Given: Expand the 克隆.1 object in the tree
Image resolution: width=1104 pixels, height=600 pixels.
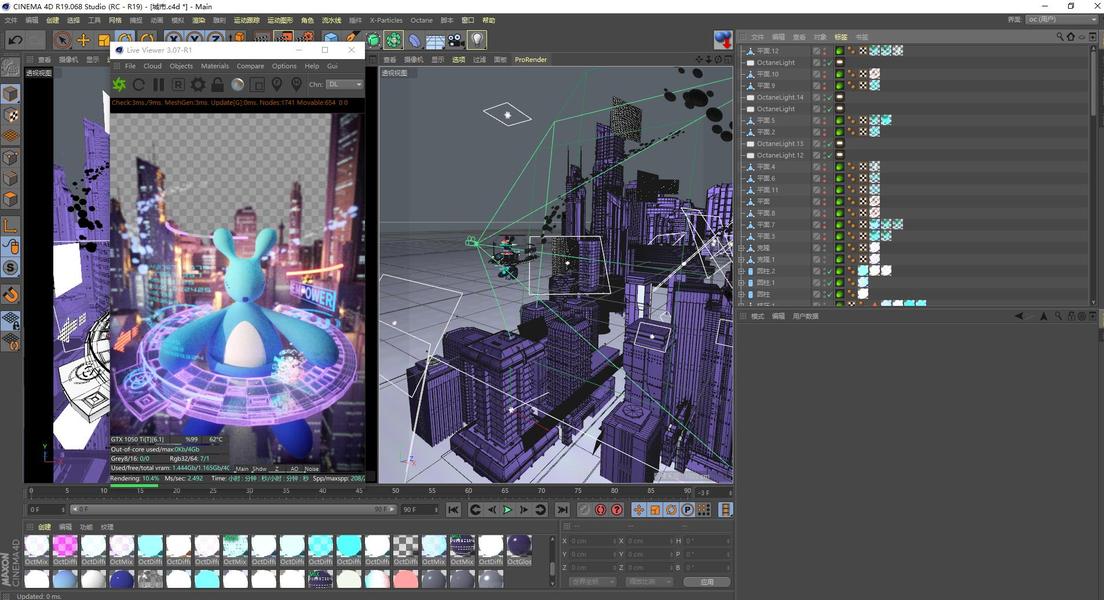Looking at the screenshot, I should (741, 259).
